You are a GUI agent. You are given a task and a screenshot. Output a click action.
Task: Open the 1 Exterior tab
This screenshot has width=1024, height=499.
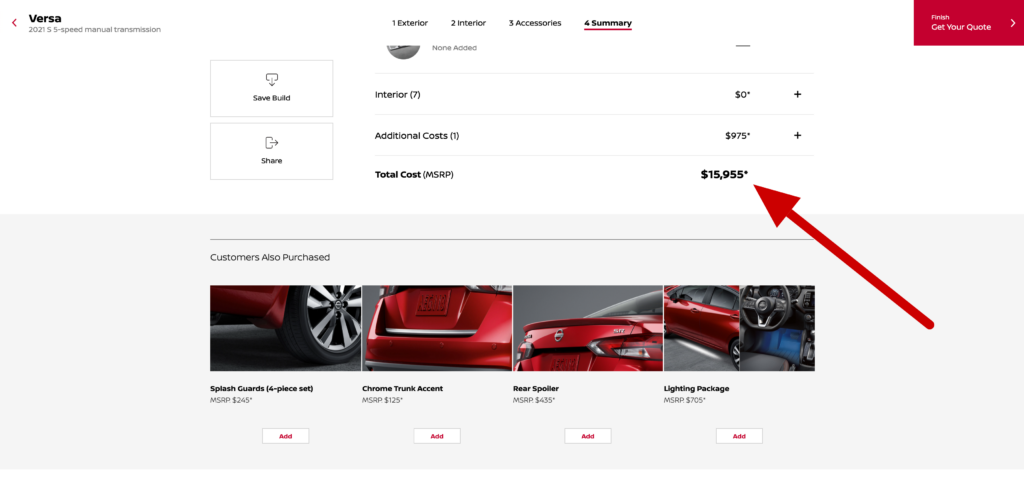click(x=409, y=23)
